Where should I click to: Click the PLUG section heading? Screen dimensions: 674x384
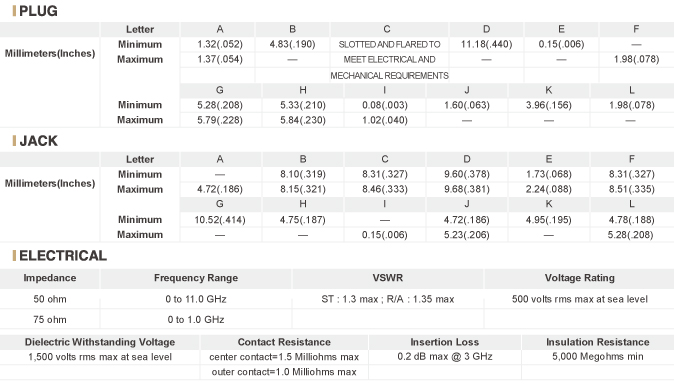click(x=38, y=11)
